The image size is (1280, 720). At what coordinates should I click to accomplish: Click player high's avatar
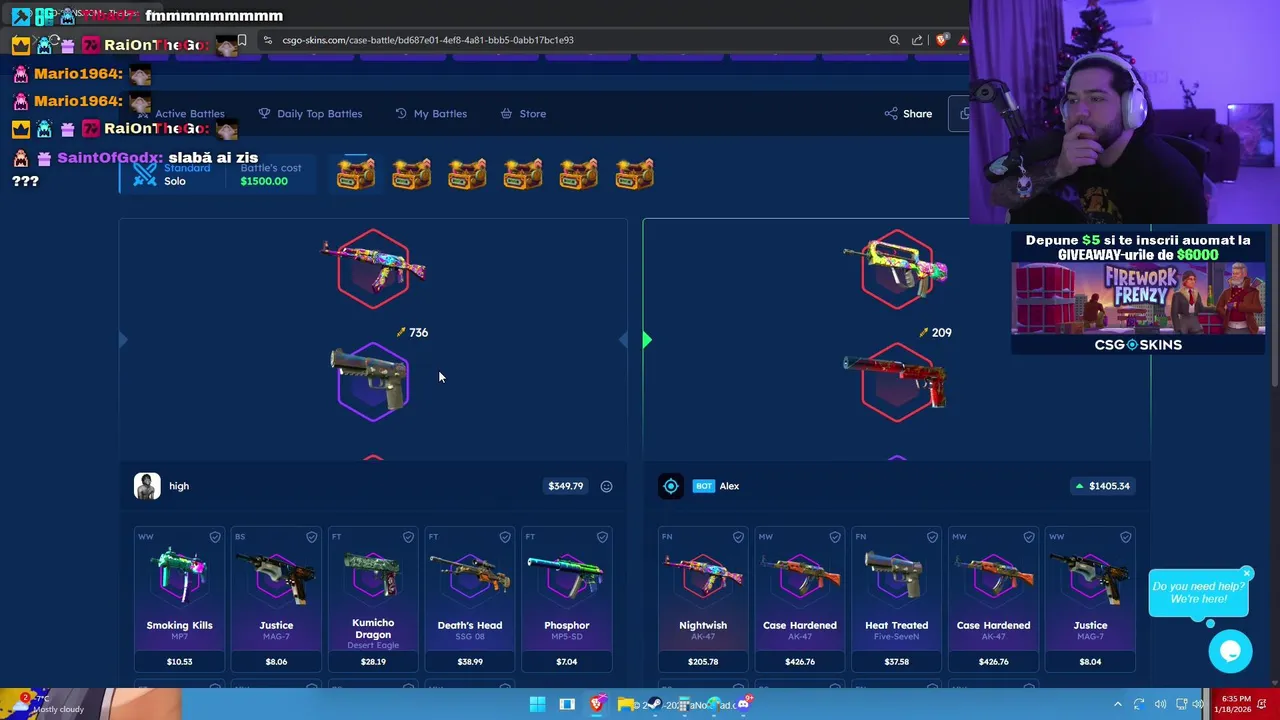coord(147,486)
